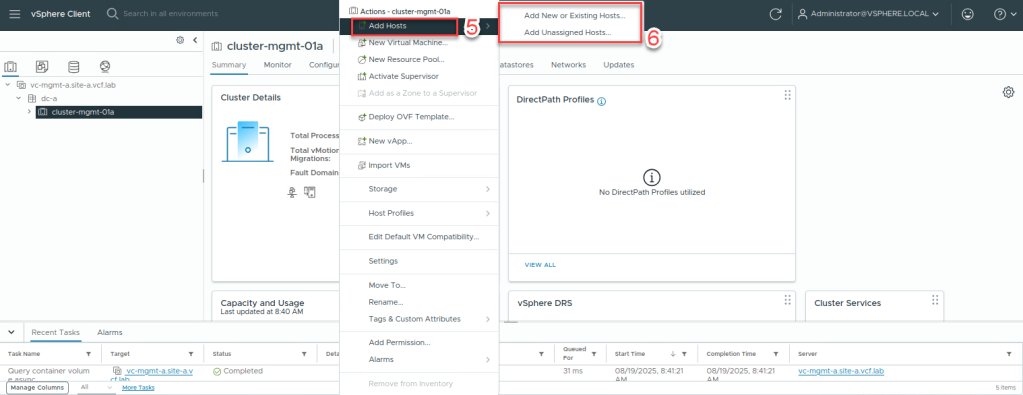Filter the Status column
This screenshot has width=1023, height=395.
point(304,354)
